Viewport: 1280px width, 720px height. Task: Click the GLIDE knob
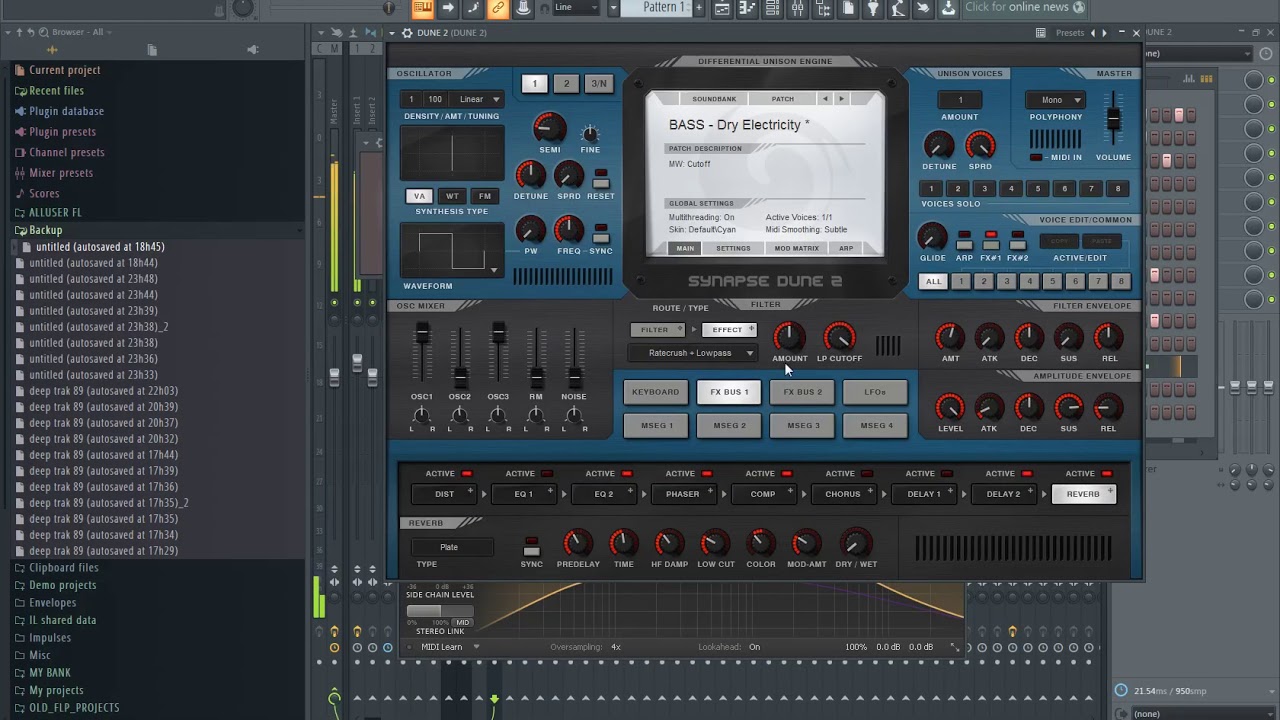[x=932, y=237]
